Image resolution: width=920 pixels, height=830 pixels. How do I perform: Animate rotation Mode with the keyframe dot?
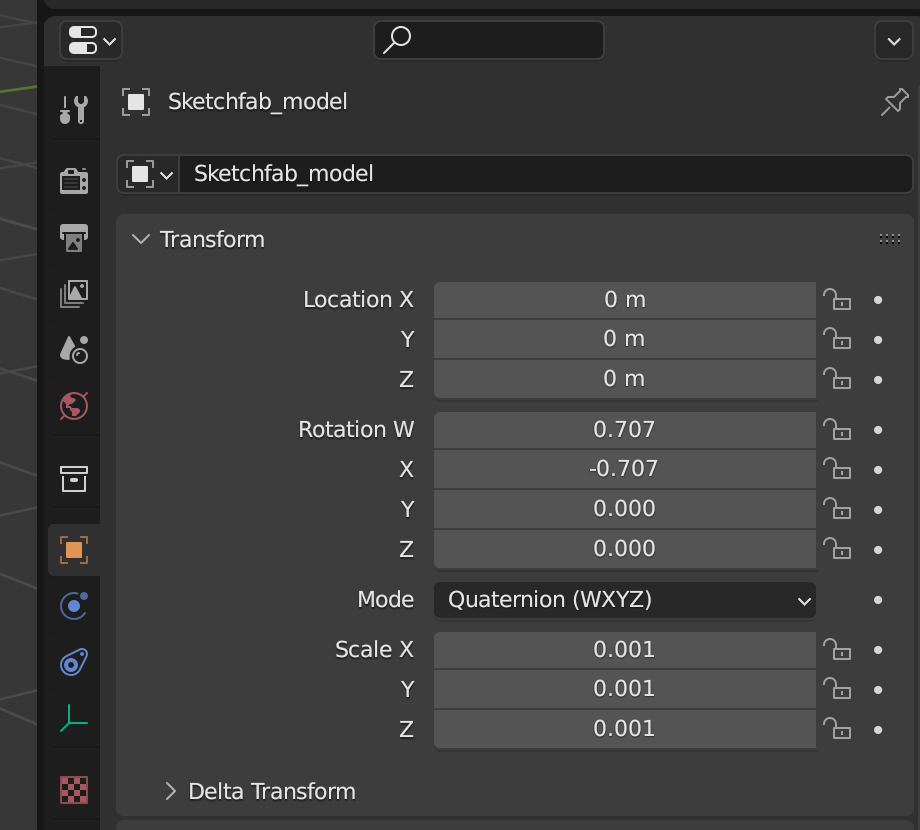tap(878, 600)
